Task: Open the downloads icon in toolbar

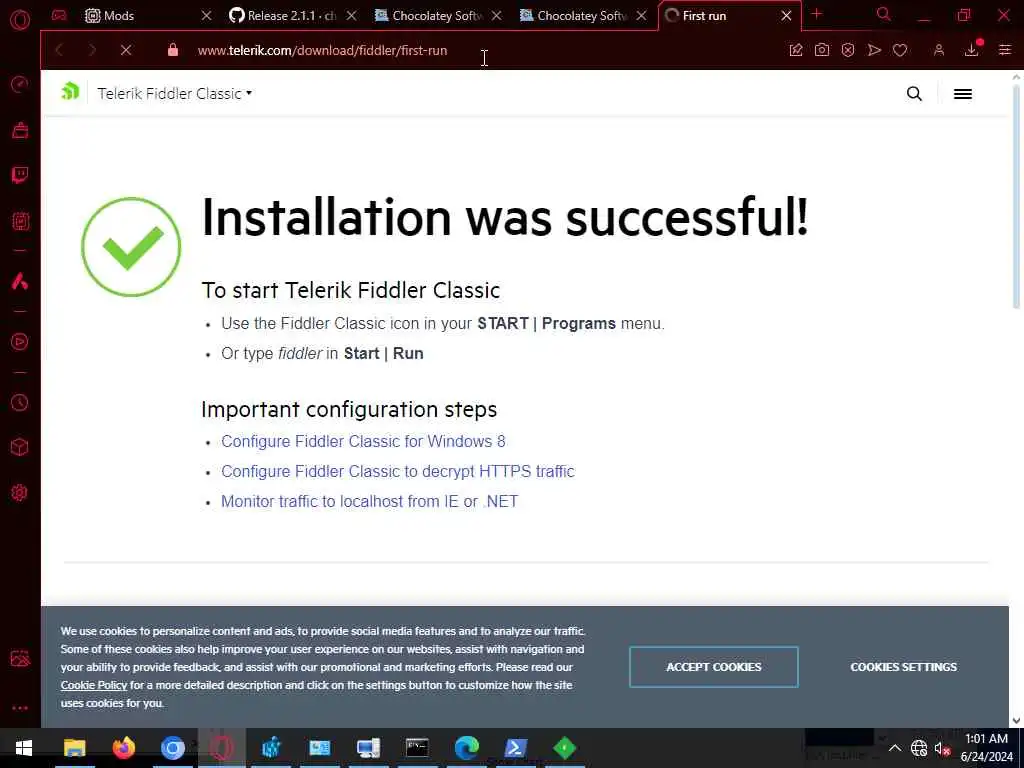Action: 972,50
